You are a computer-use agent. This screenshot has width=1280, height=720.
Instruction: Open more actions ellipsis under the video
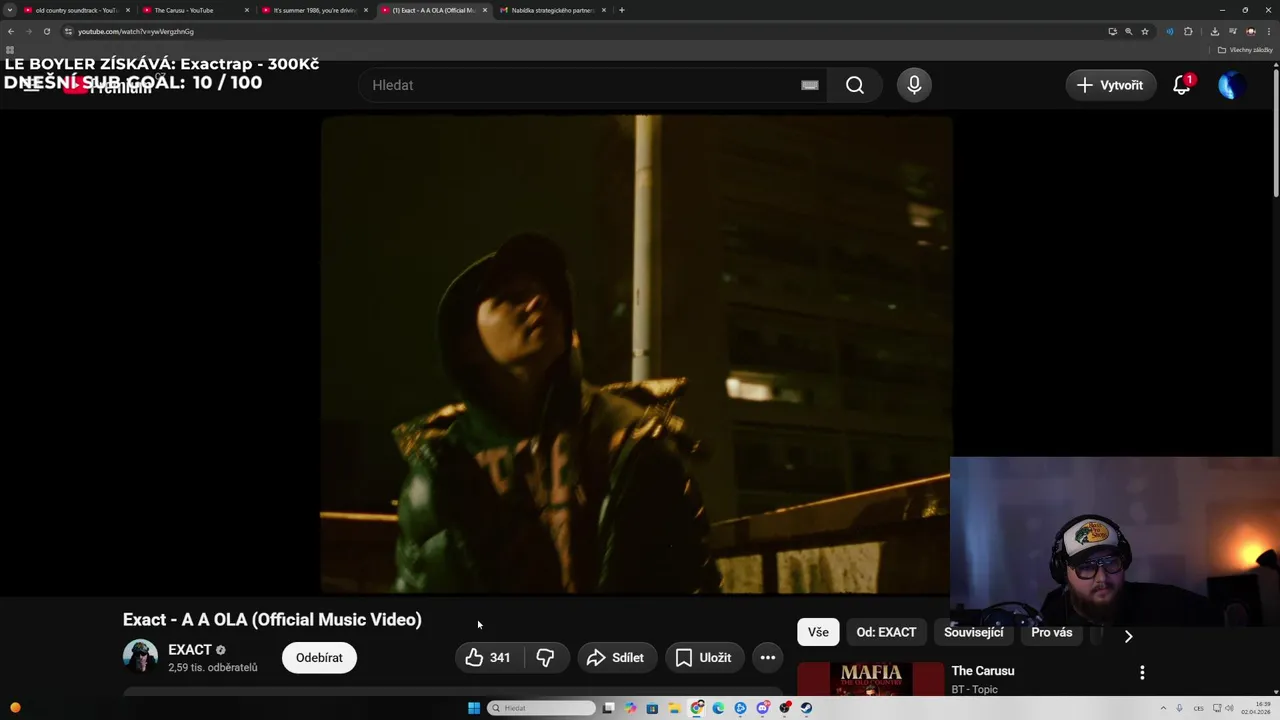[768, 657]
